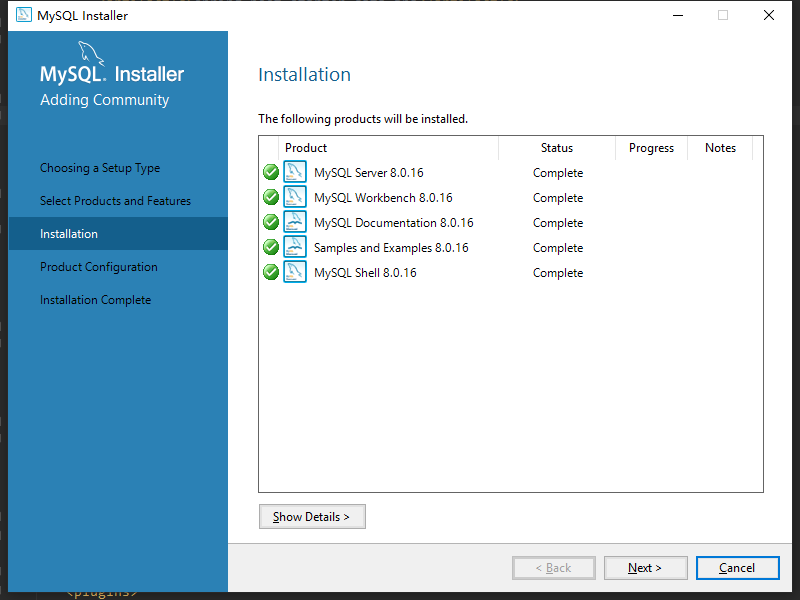
Task: Open the Choosing a Setup Type step
Action: [x=100, y=168]
